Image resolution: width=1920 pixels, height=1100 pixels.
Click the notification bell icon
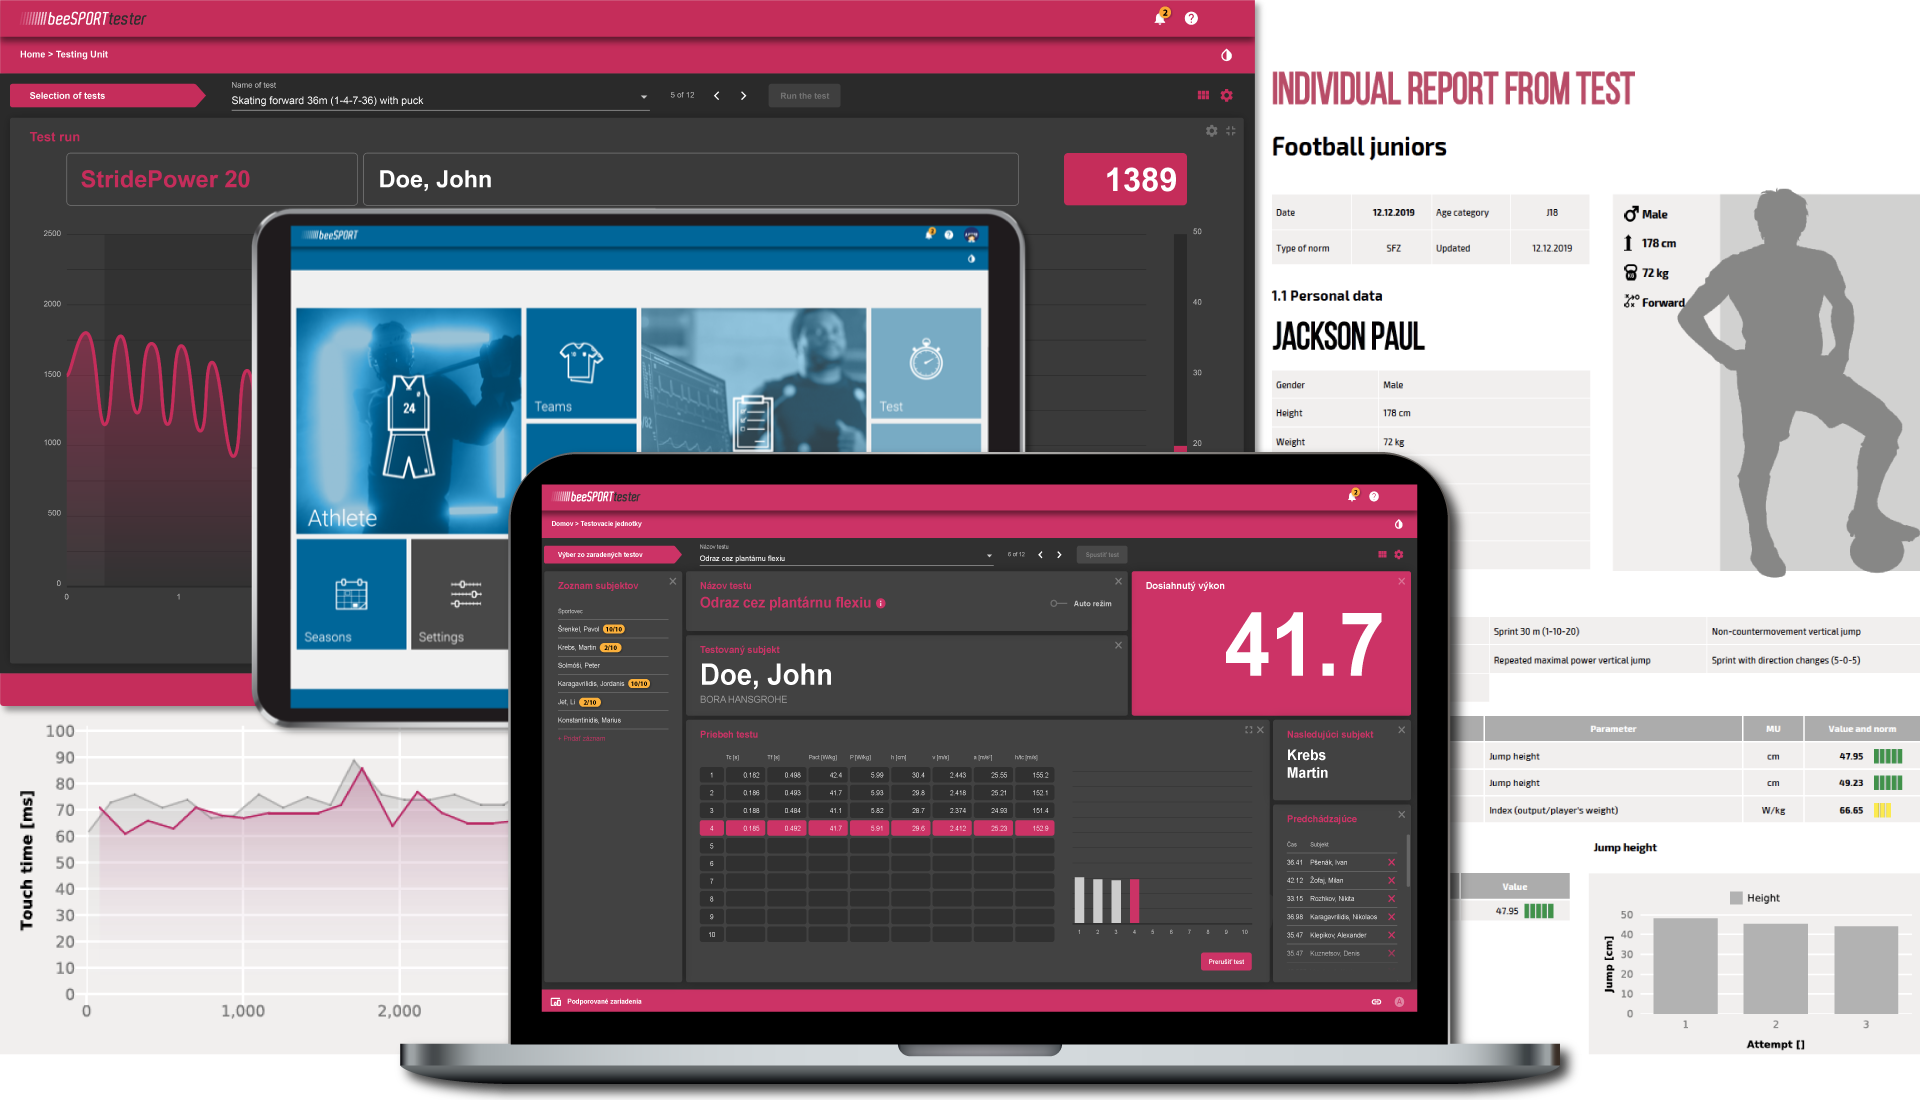pos(1160,17)
